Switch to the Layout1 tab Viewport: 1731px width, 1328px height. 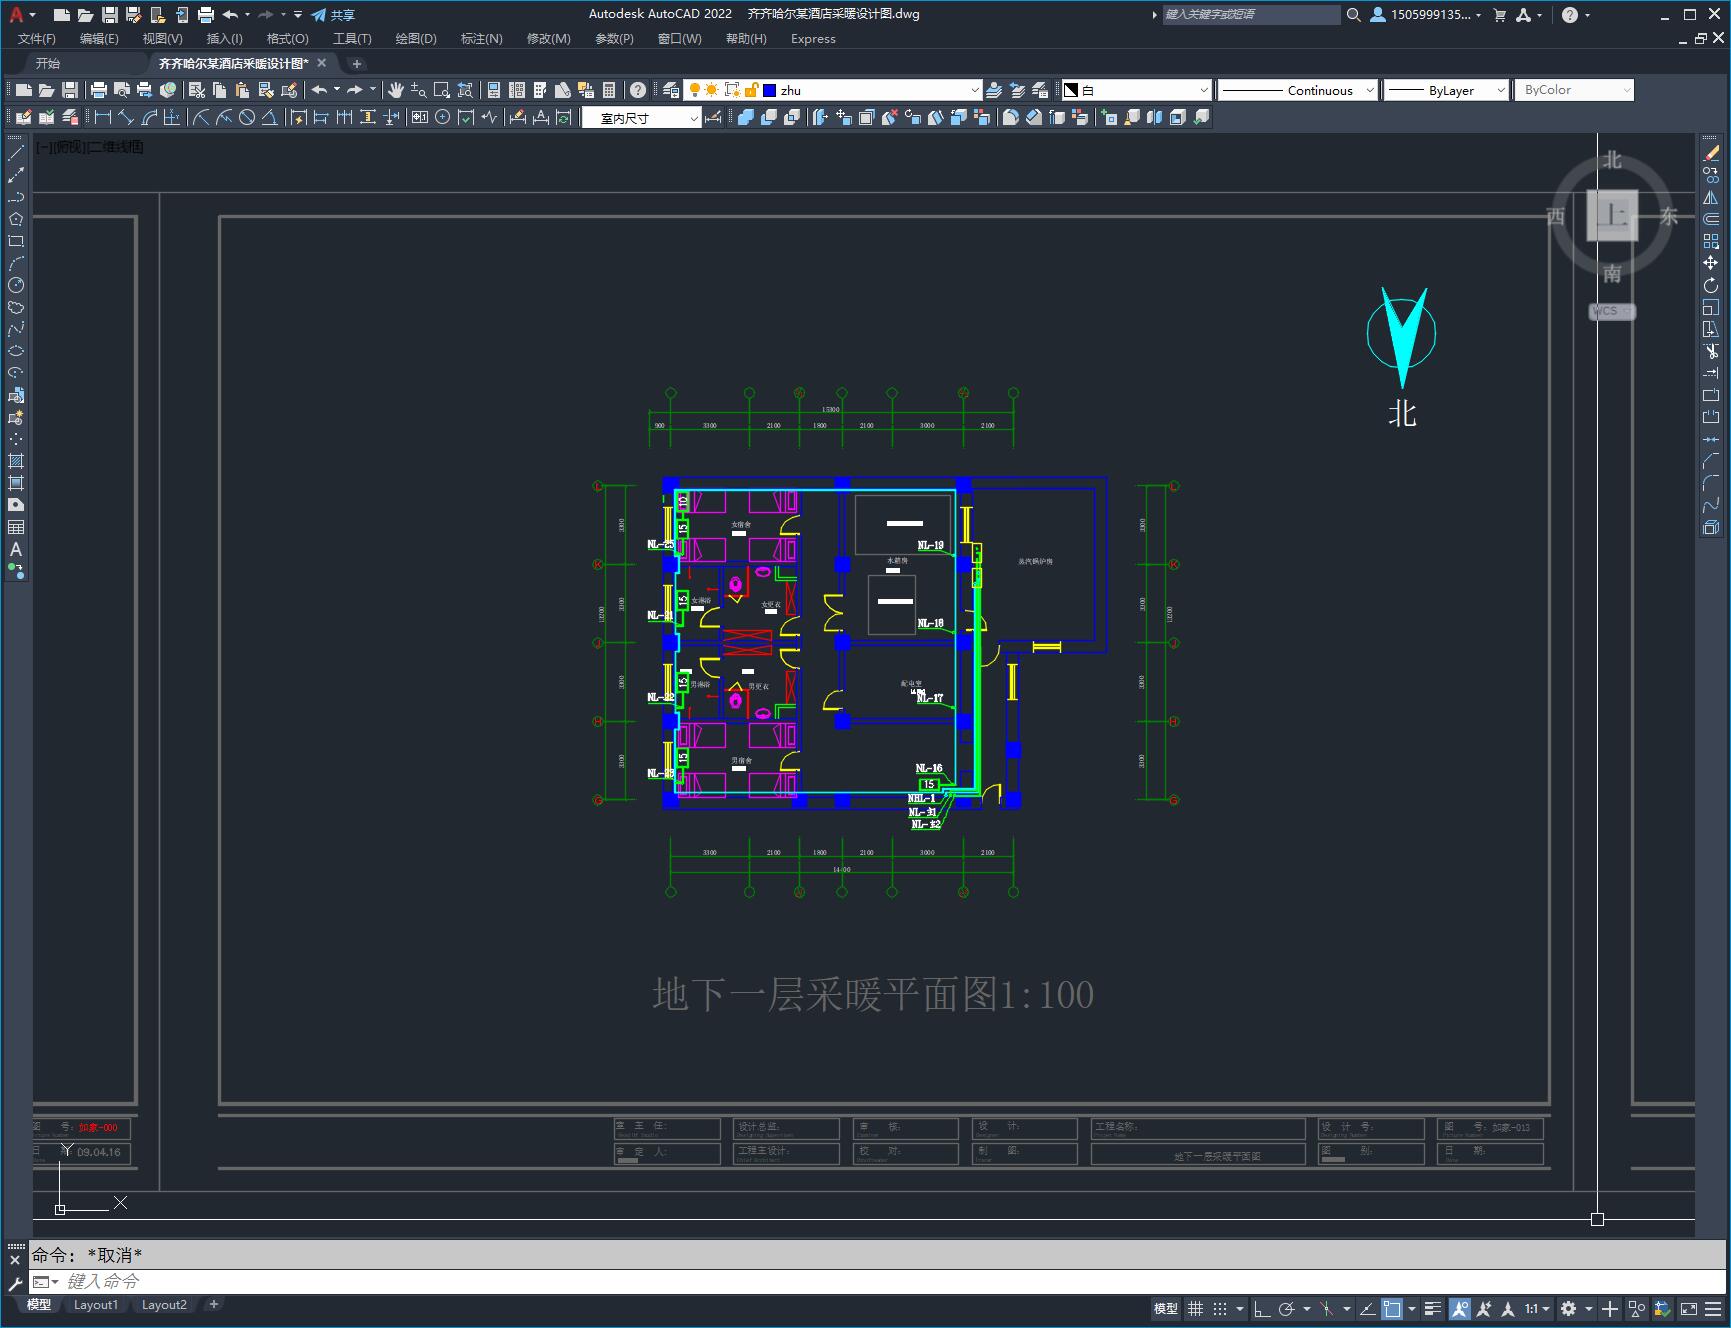tap(96, 1304)
